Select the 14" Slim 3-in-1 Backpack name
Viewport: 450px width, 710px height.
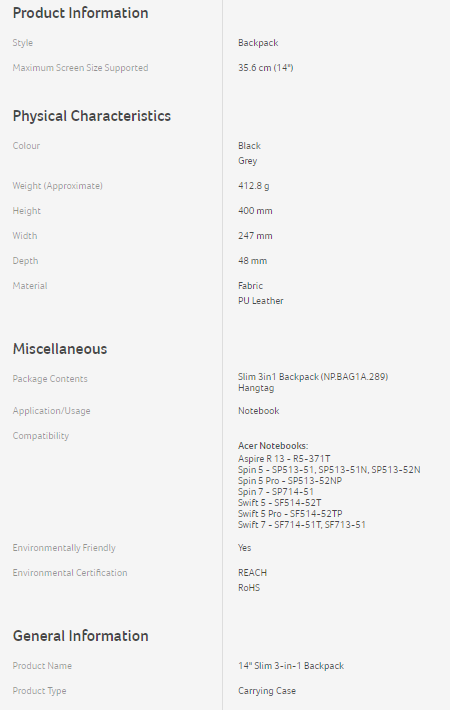(291, 666)
